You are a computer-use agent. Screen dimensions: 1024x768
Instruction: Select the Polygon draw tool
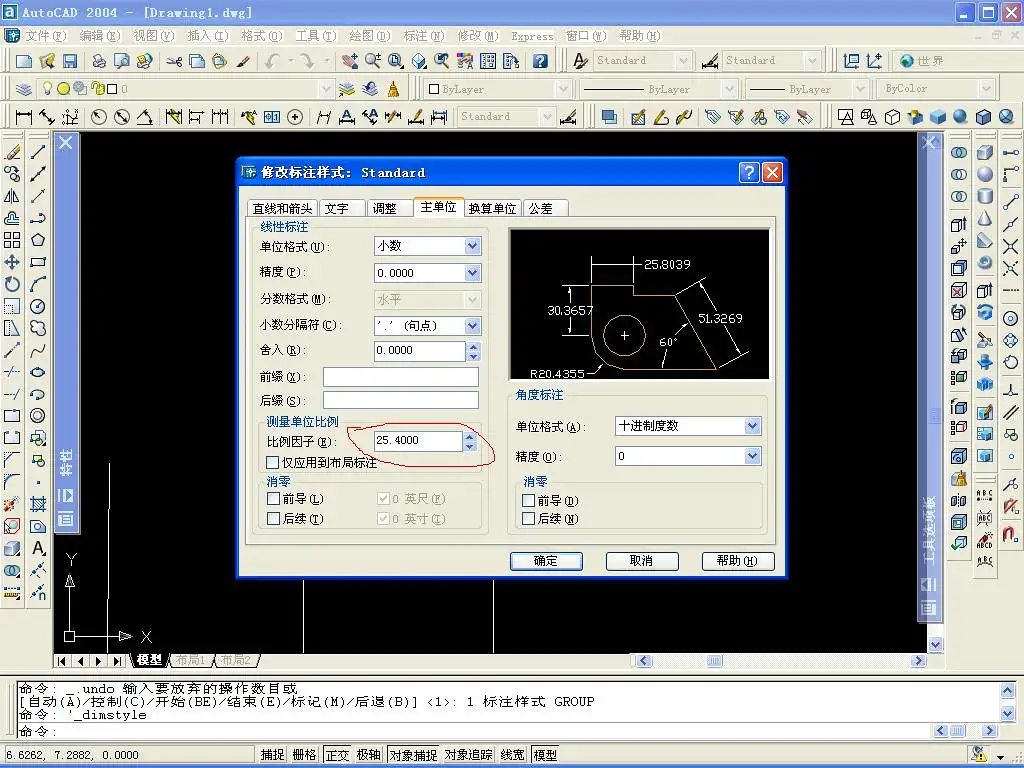click(x=38, y=240)
